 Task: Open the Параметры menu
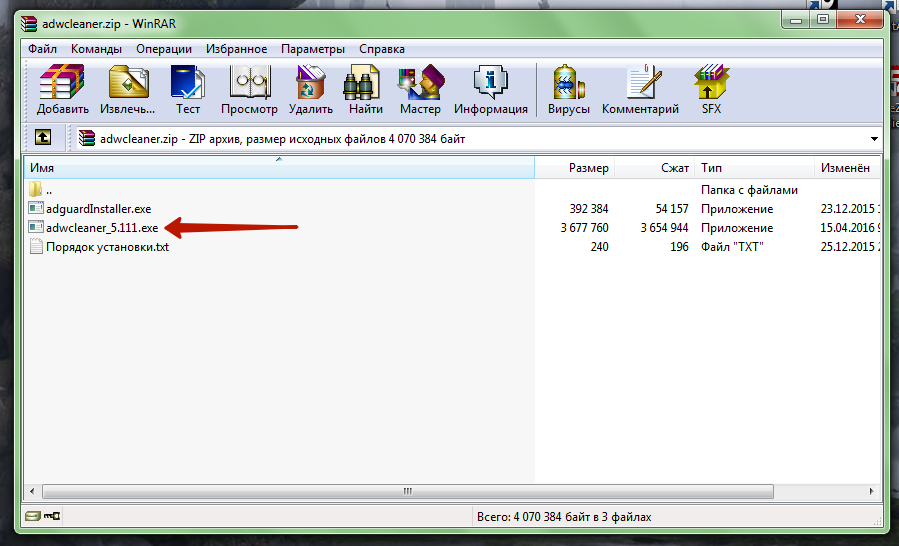[313, 49]
